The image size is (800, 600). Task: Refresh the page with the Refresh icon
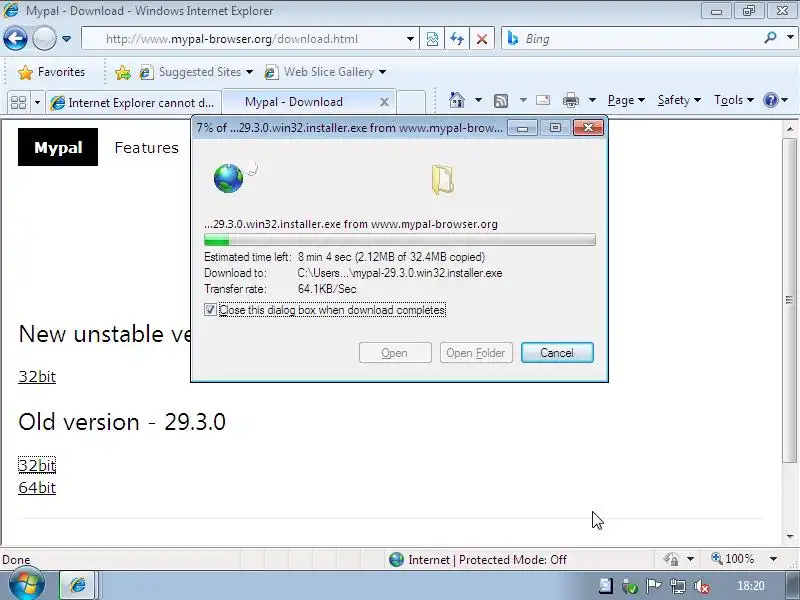[457, 39]
